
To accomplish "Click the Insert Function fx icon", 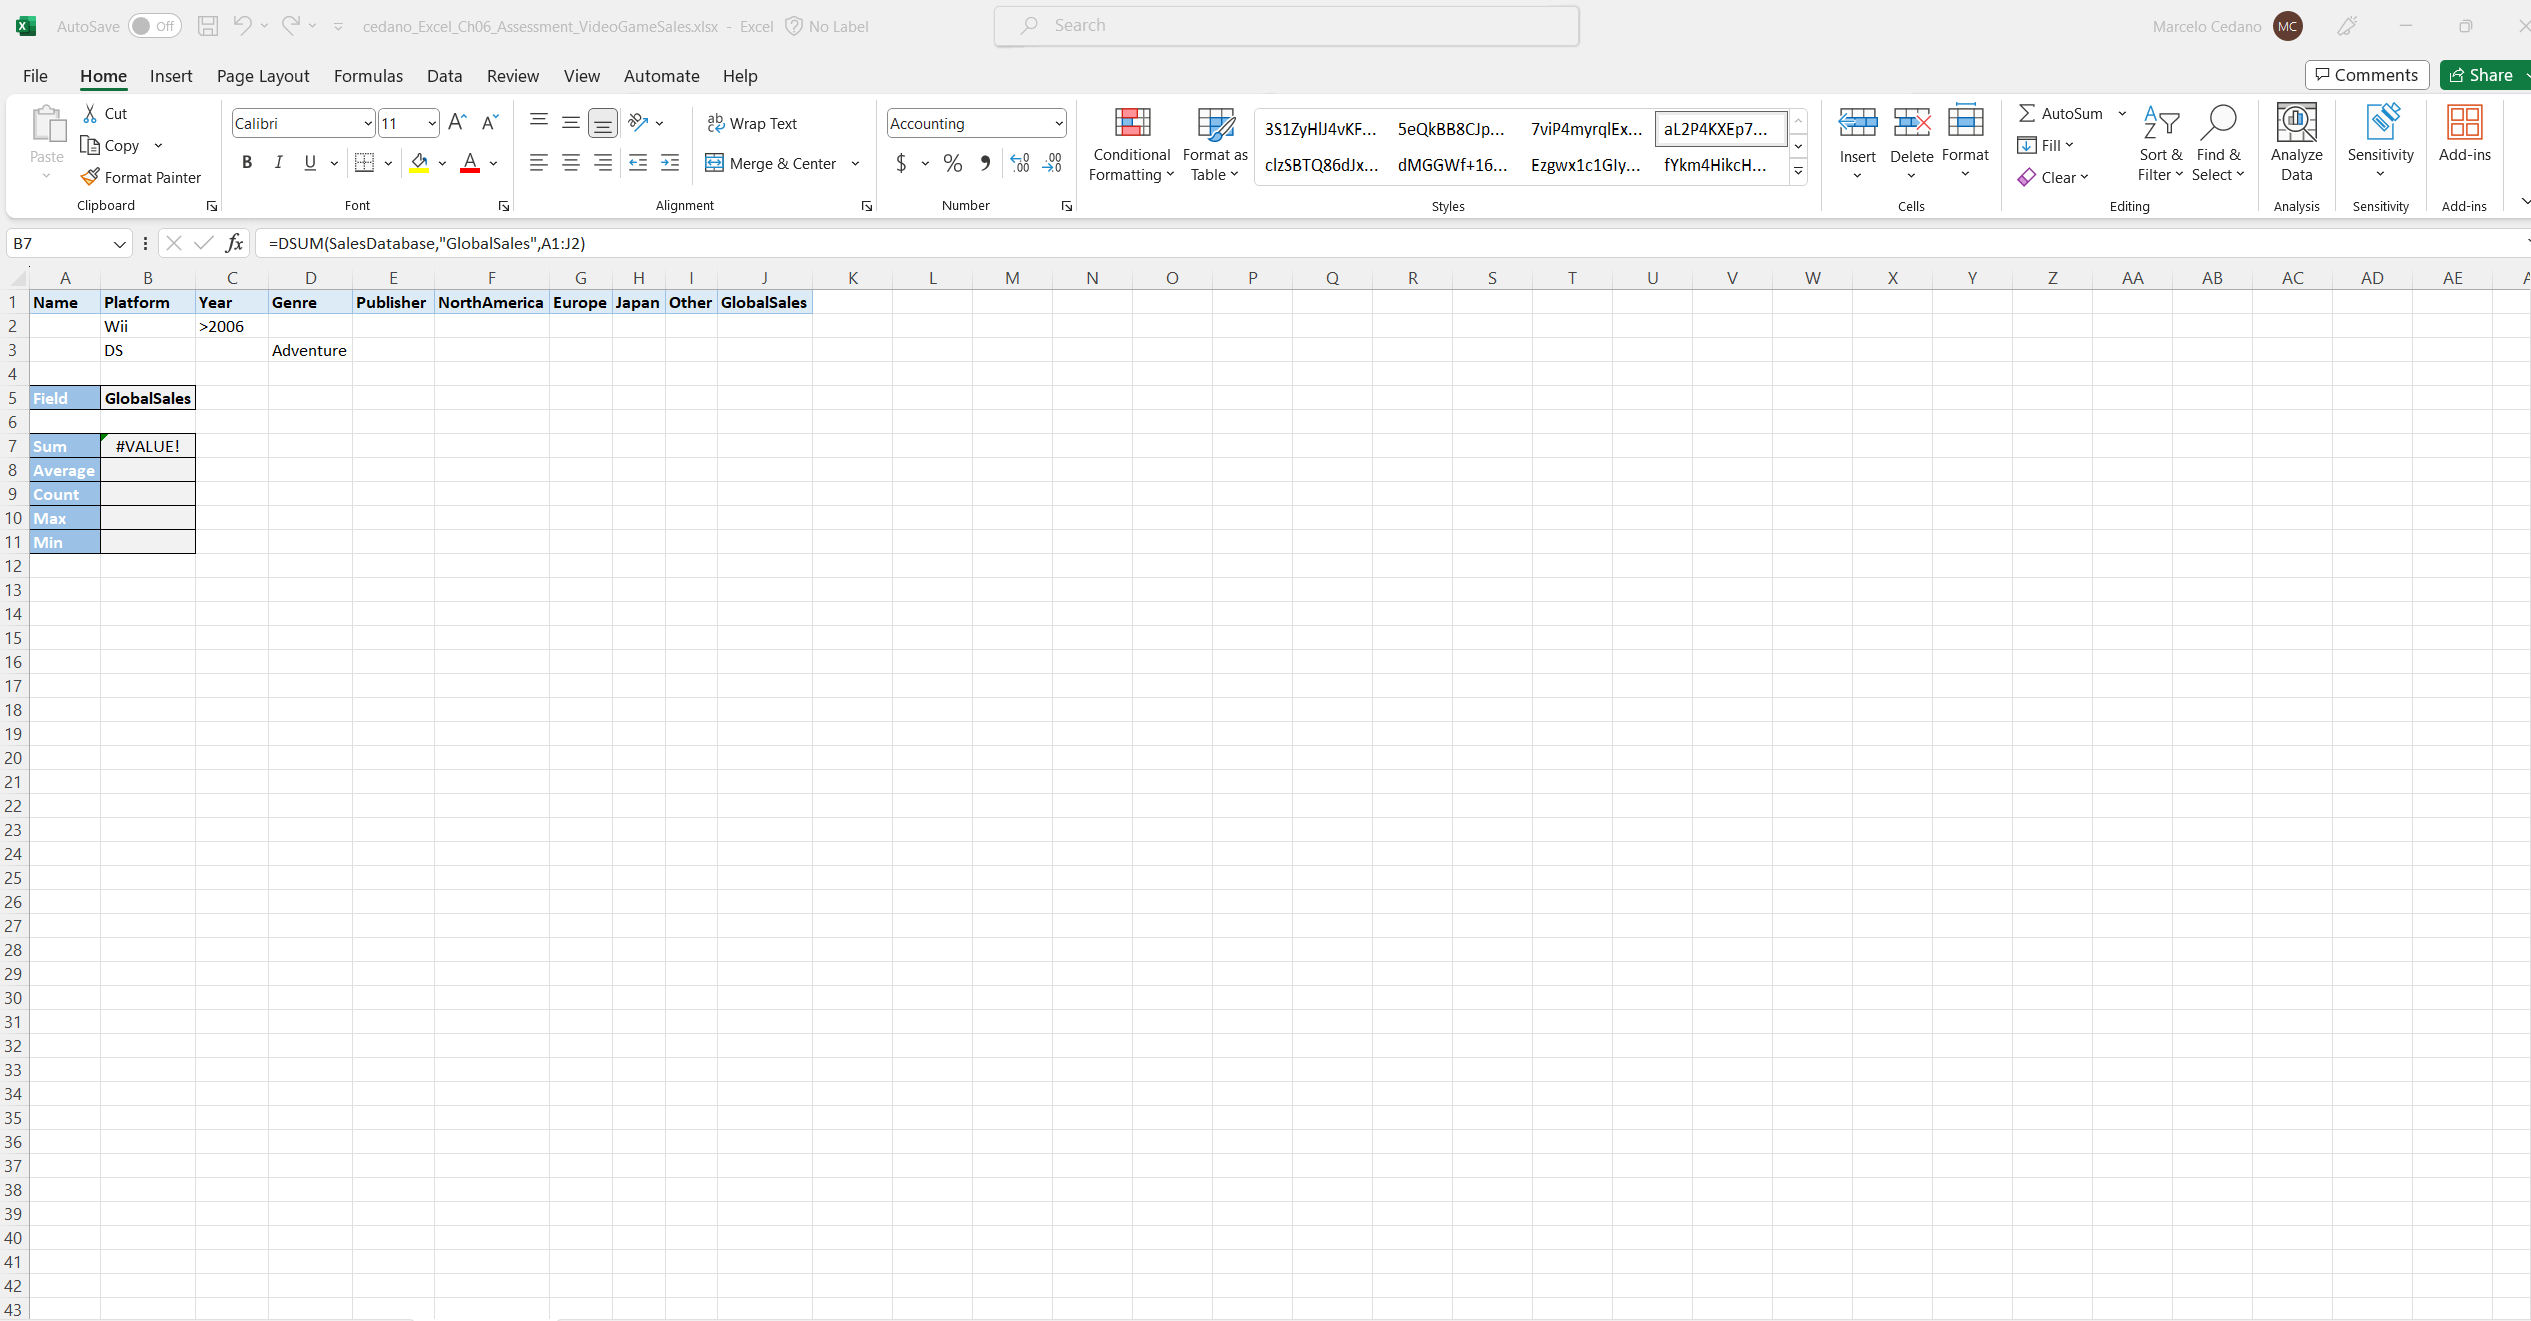I will (234, 243).
